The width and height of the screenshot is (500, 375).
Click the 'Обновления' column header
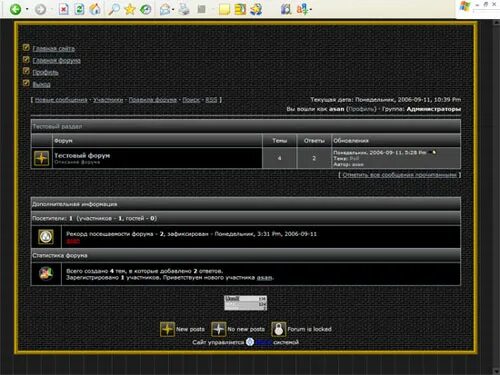coord(396,141)
